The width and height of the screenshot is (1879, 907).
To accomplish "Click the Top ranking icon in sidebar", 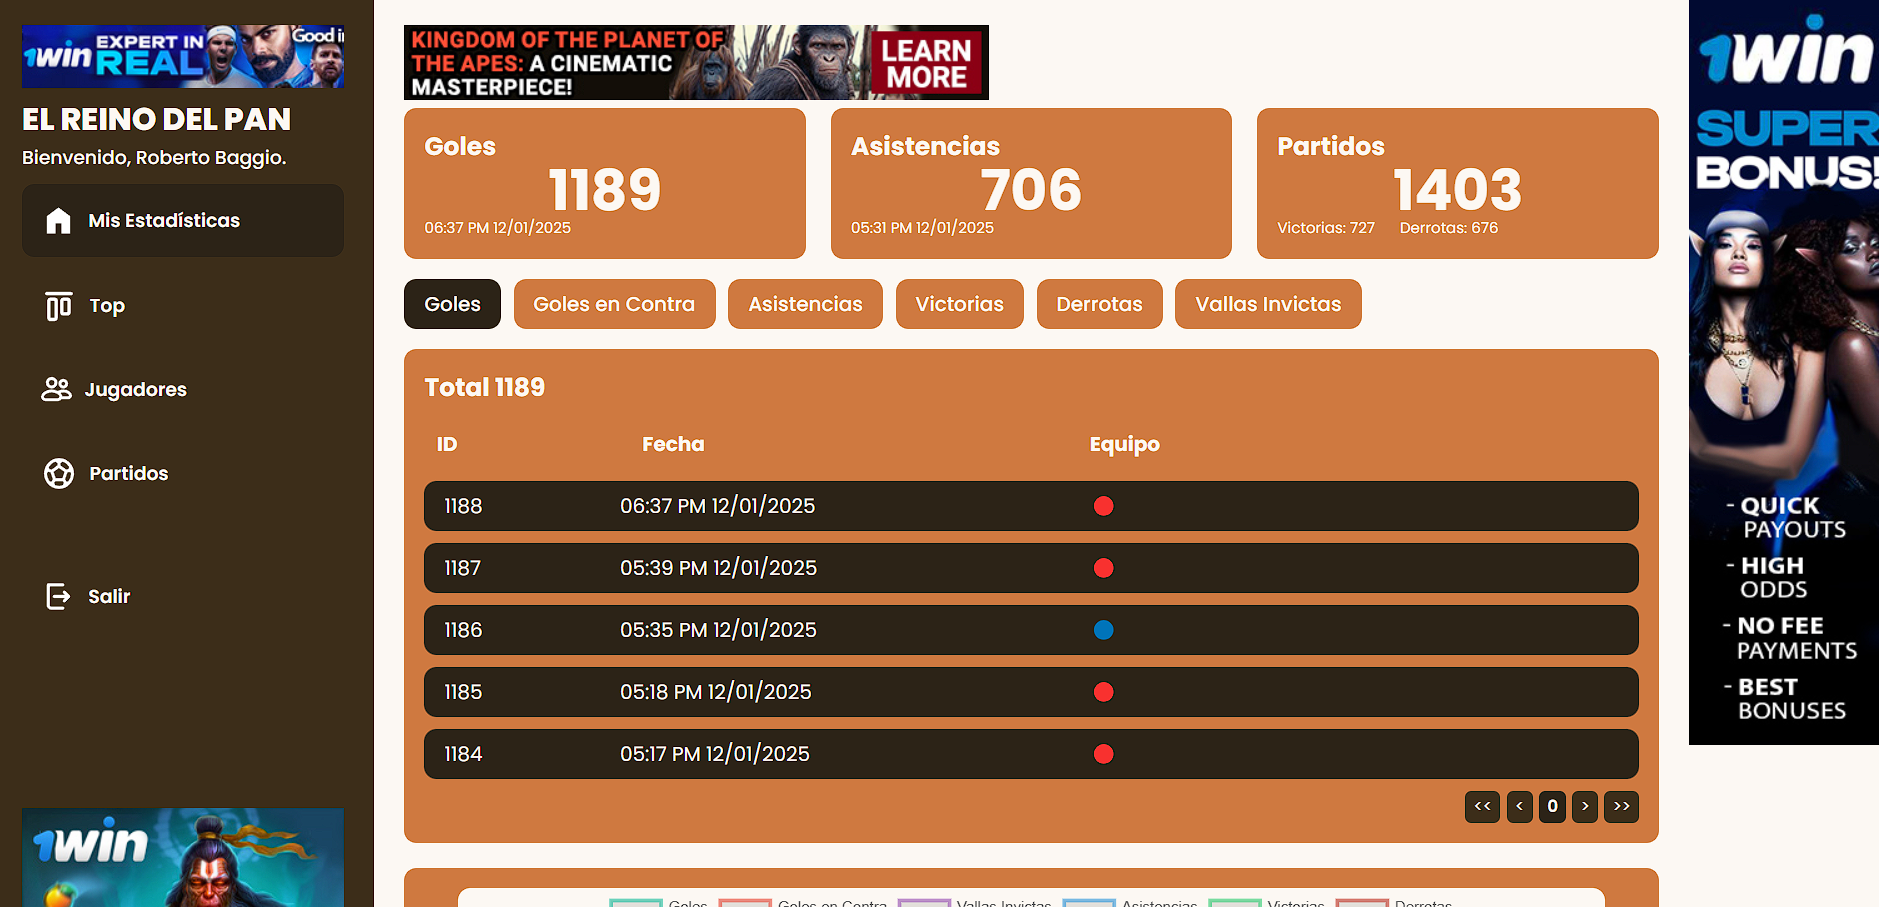I will tap(58, 306).
